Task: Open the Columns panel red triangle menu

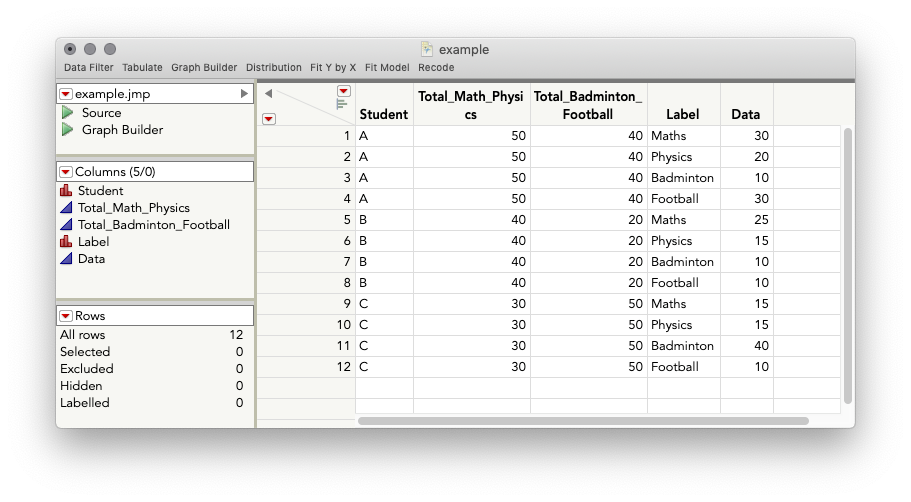Action: pos(66,172)
